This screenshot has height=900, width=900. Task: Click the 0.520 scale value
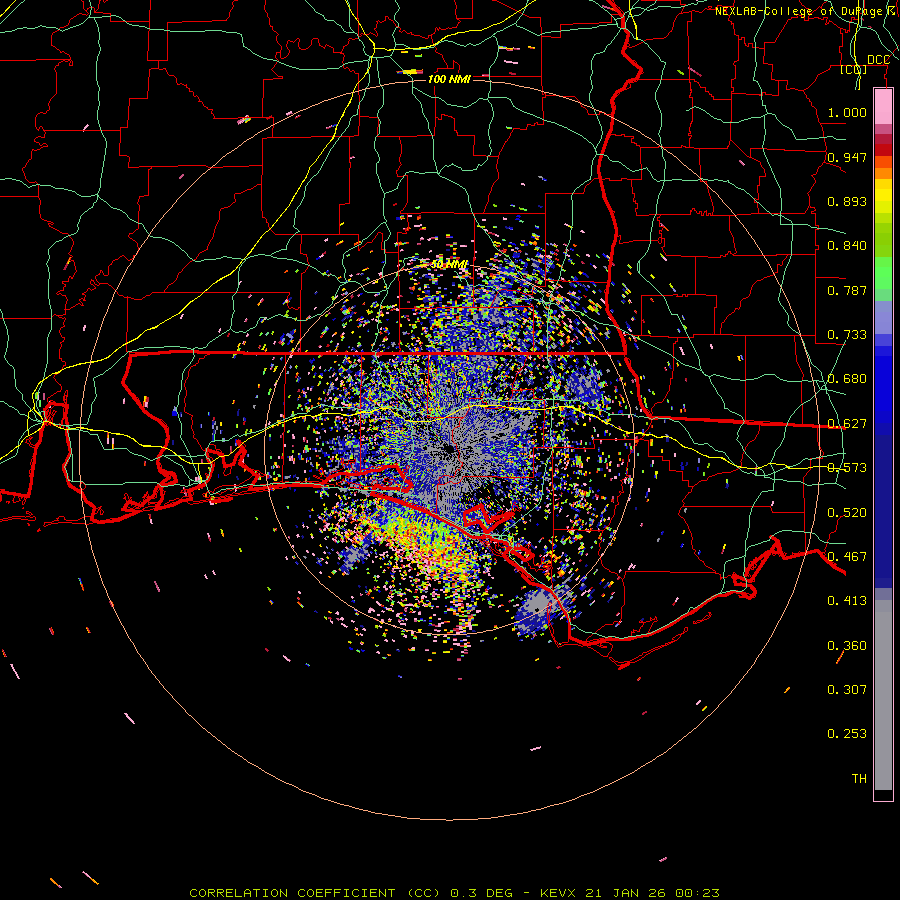click(x=847, y=513)
